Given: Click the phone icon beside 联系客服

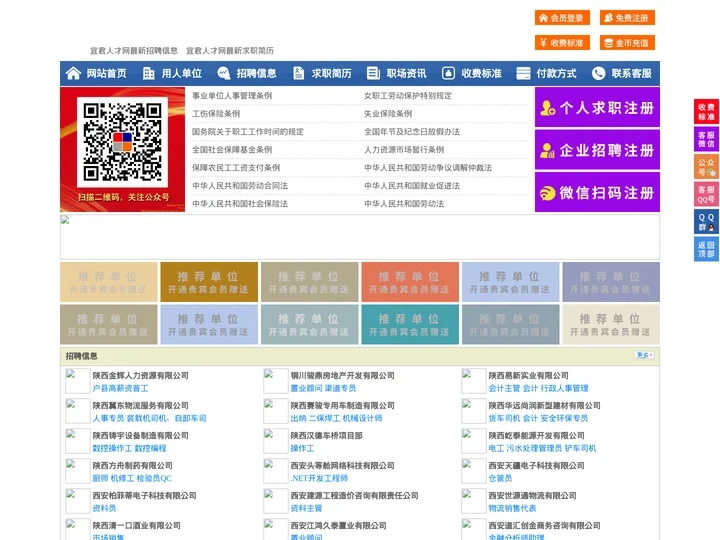Looking at the screenshot, I should pyautogui.click(x=598, y=73).
